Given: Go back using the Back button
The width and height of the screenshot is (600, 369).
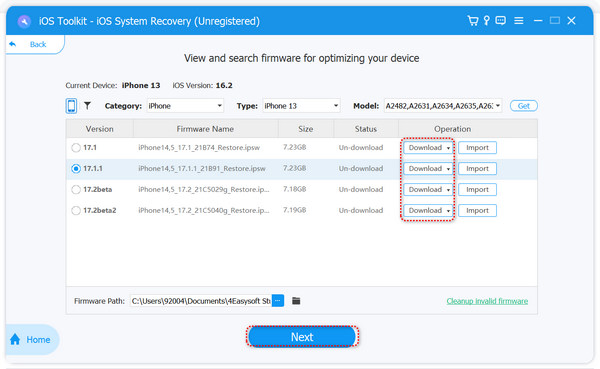Looking at the screenshot, I should pos(34,44).
